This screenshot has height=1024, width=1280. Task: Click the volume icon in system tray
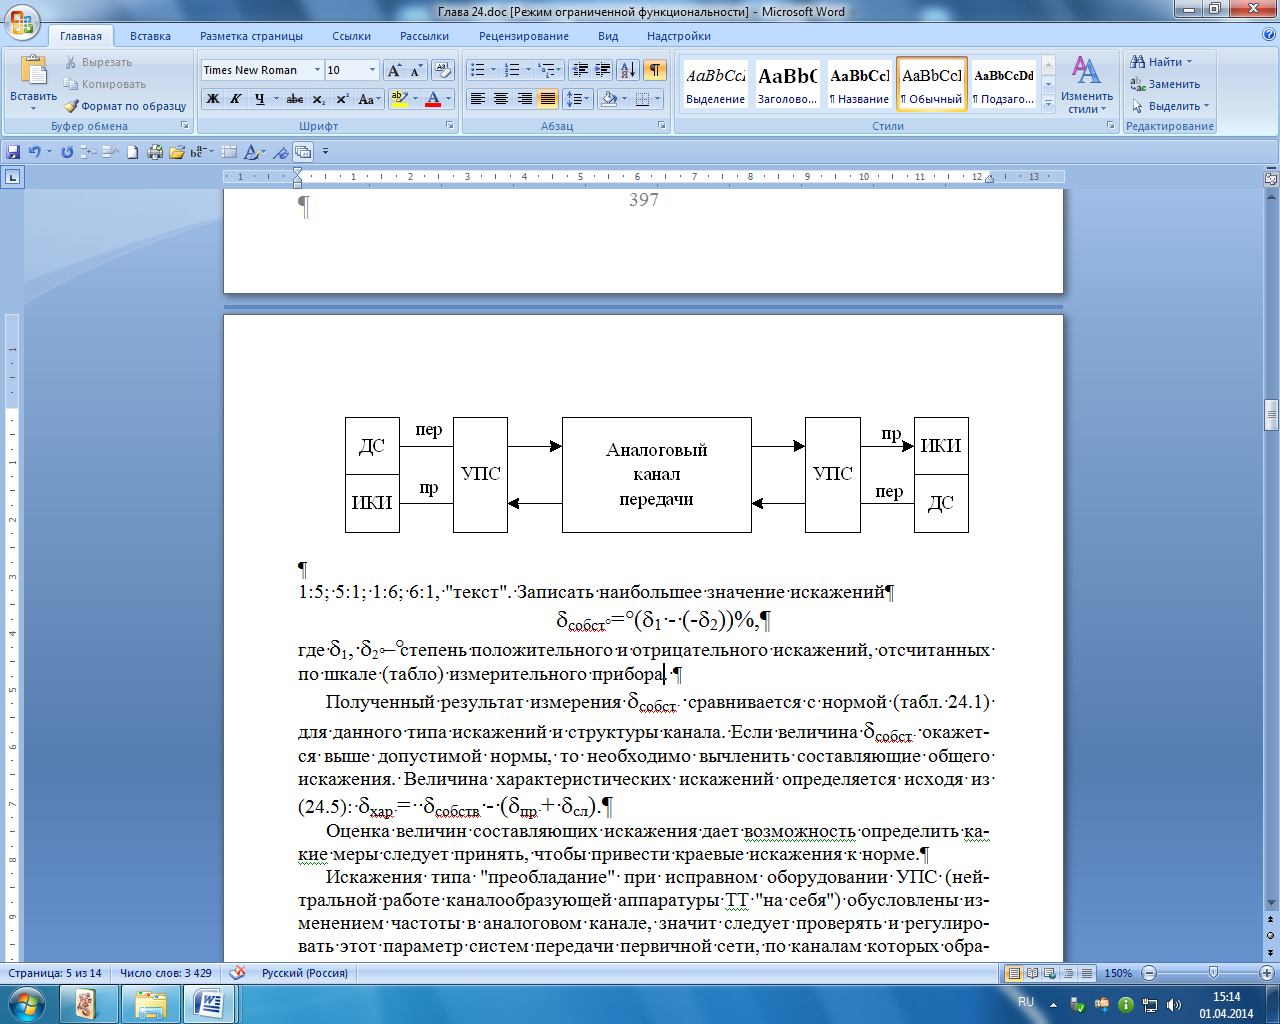point(1174,1005)
